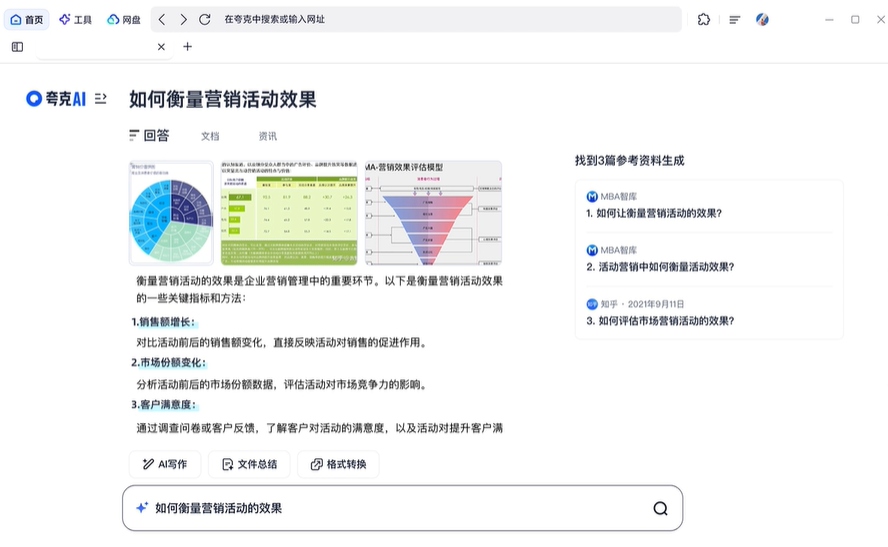The image size is (888, 547).
Task: Reload the page with refresh icon
Action: (x=204, y=20)
